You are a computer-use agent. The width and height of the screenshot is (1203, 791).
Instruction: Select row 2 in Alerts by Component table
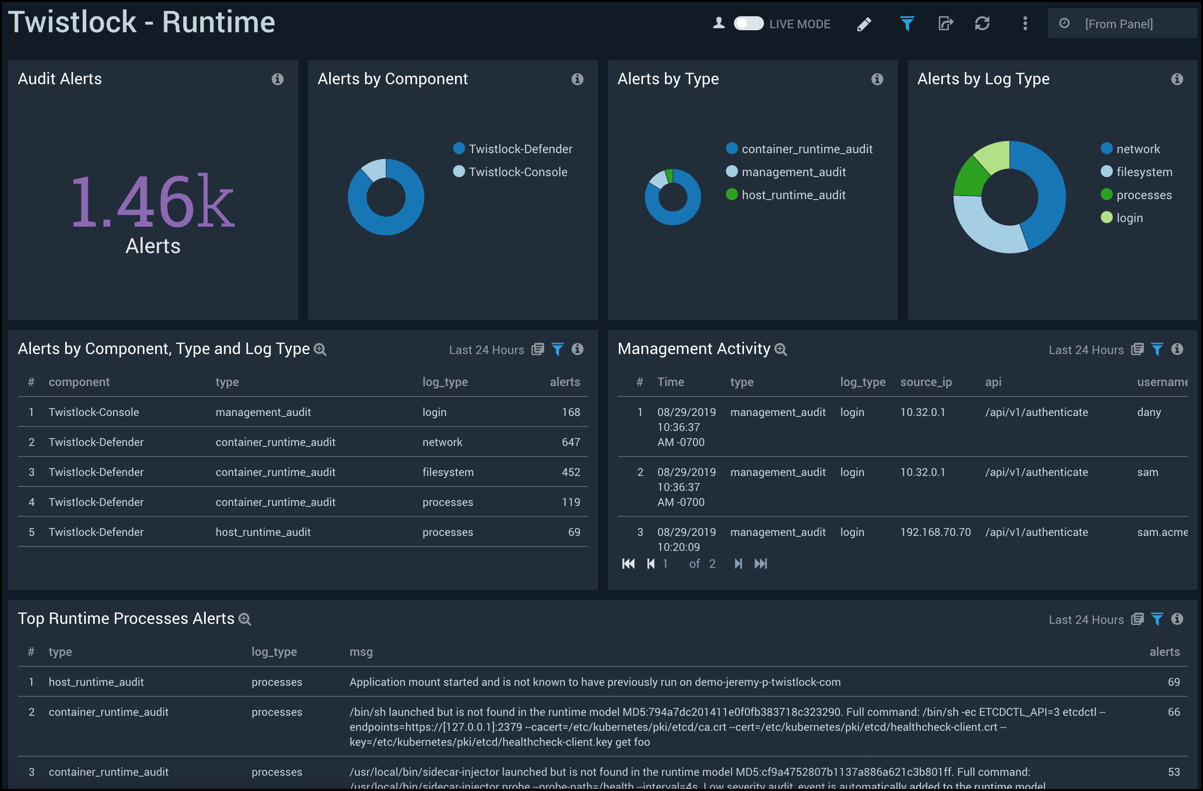(x=300, y=441)
